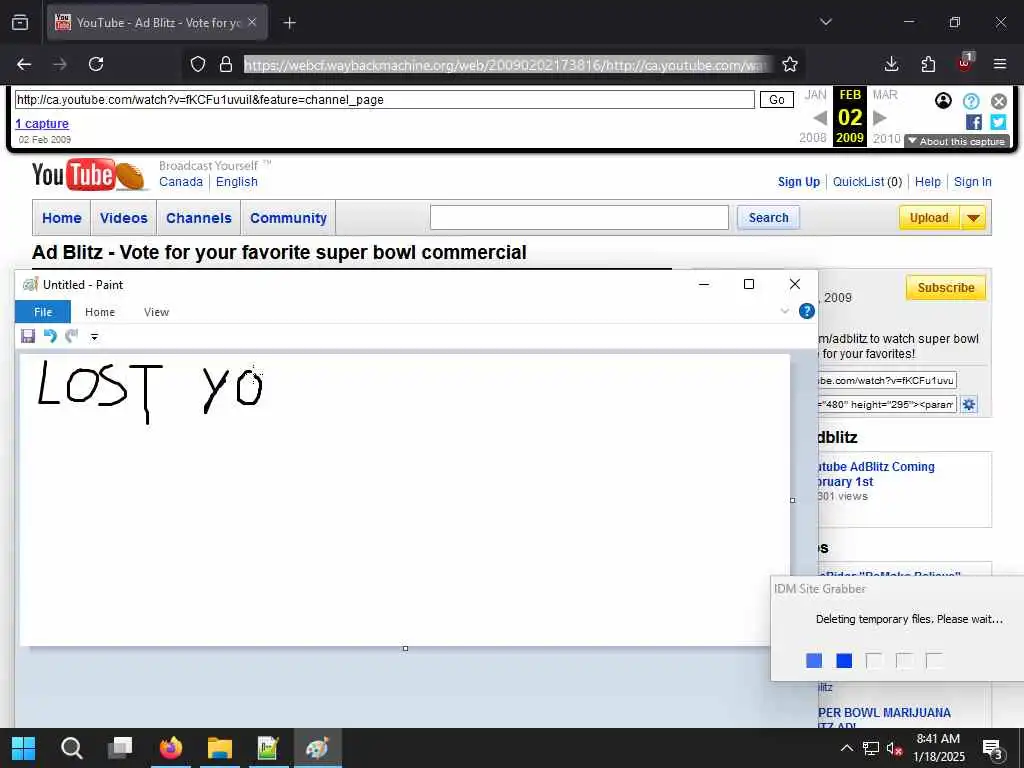Open Firefox Downloads panel

click(891, 64)
